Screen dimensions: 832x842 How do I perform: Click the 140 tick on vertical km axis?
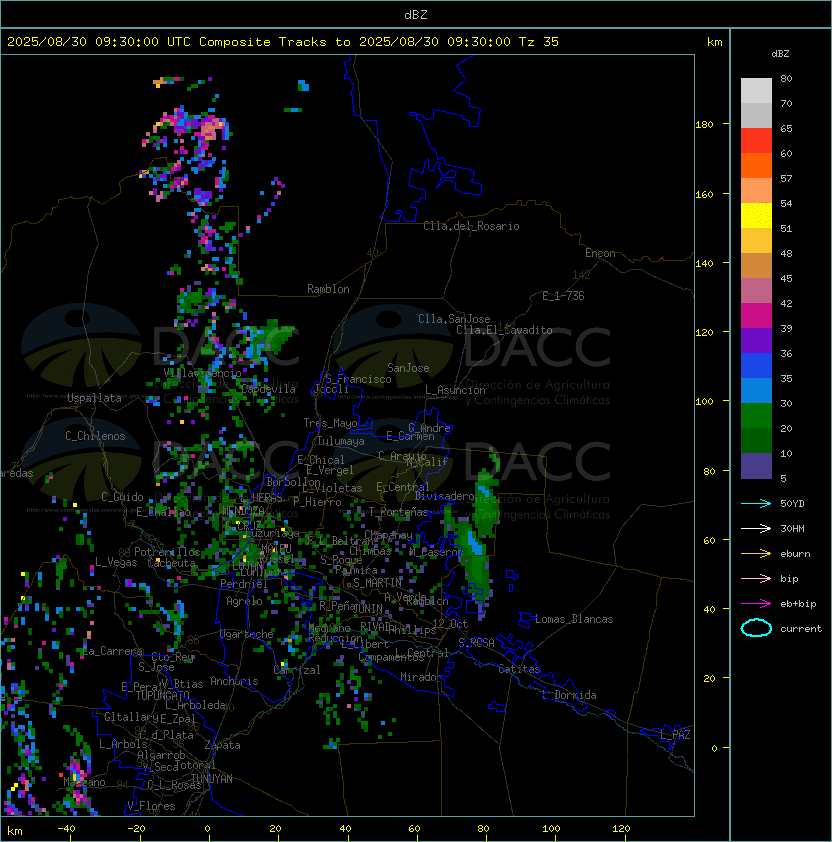tap(704, 263)
